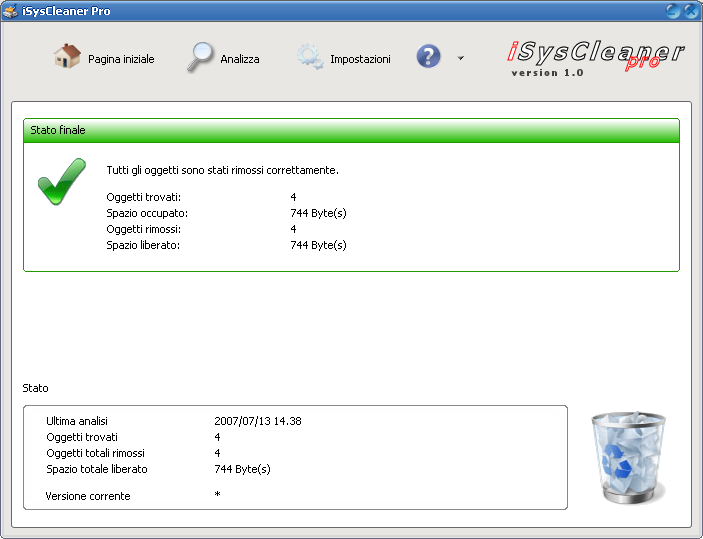This screenshot has height=539, width=703.
Task: Click the iSysCleaner Pro title bar app icon
Action: 10,11
